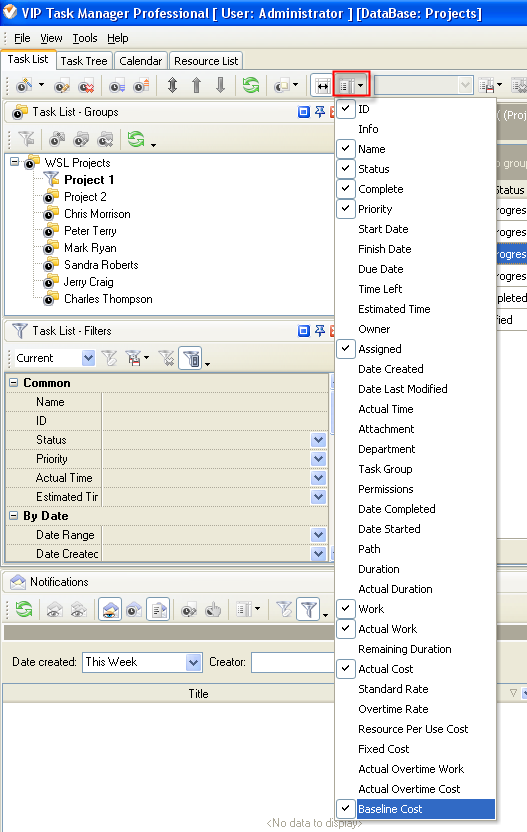The image size is (527, 832).
Task: Select Sandra Roberts in the groups tree
Action: (101, 265)
